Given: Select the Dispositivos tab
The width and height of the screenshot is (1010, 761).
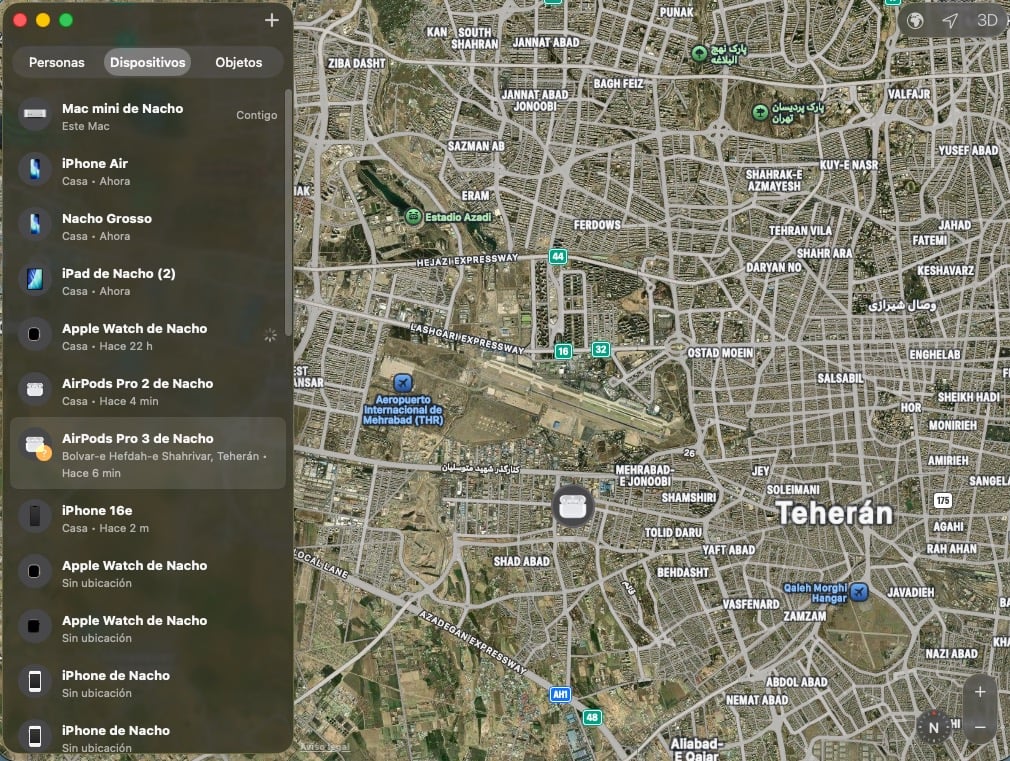Looking at the screenshot, I should click(x=148, y=62).
